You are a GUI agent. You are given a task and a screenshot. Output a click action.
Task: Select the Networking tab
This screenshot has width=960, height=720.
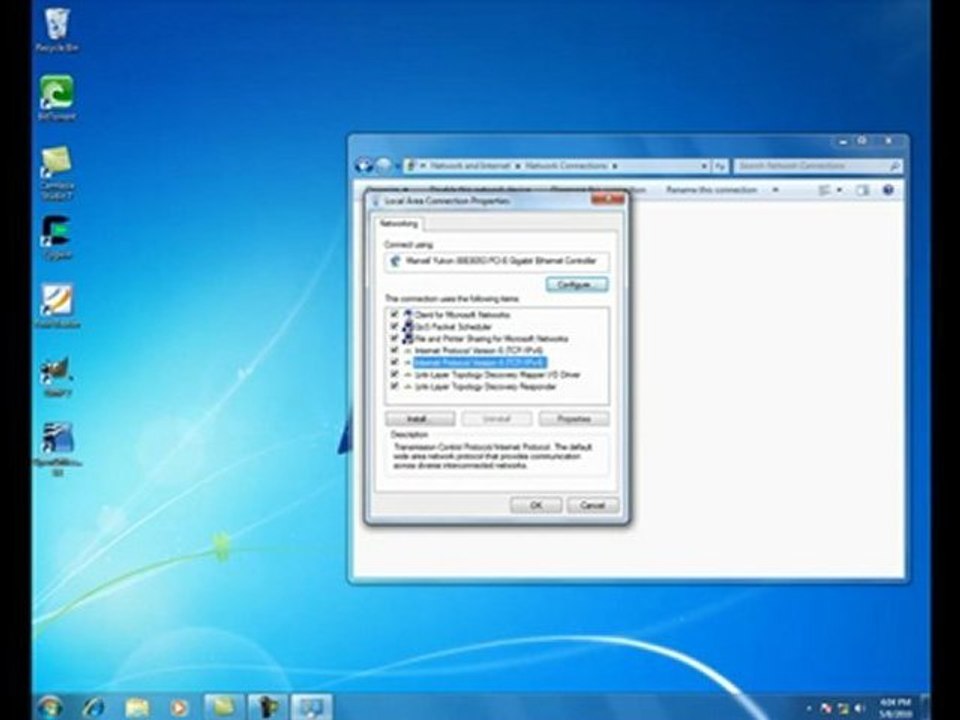coord(398,223)
